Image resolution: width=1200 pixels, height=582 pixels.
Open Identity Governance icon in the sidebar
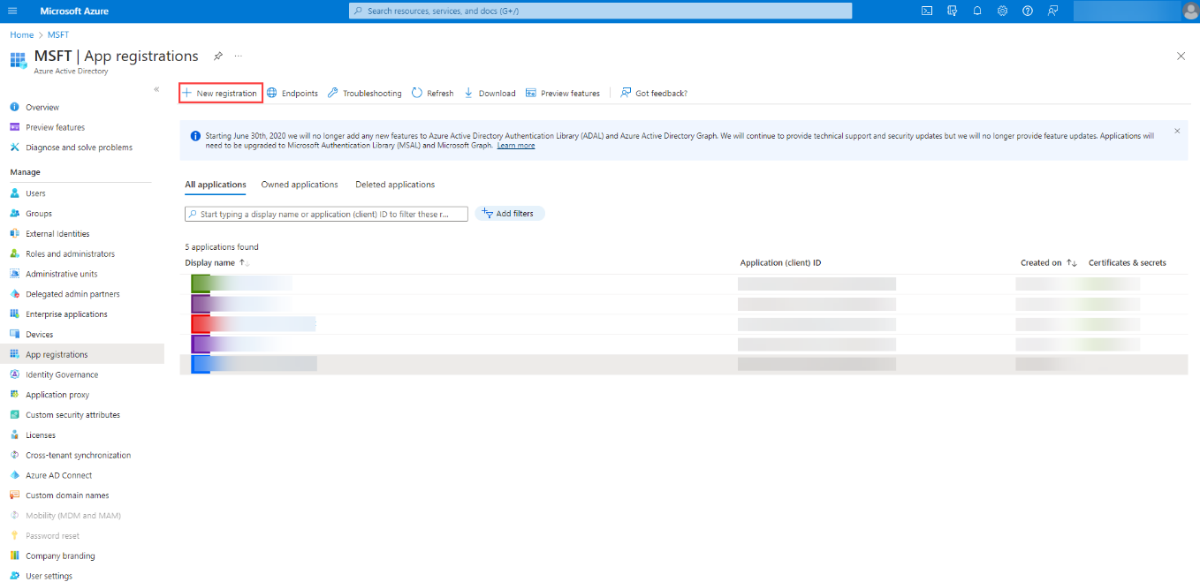coord(15,374)
